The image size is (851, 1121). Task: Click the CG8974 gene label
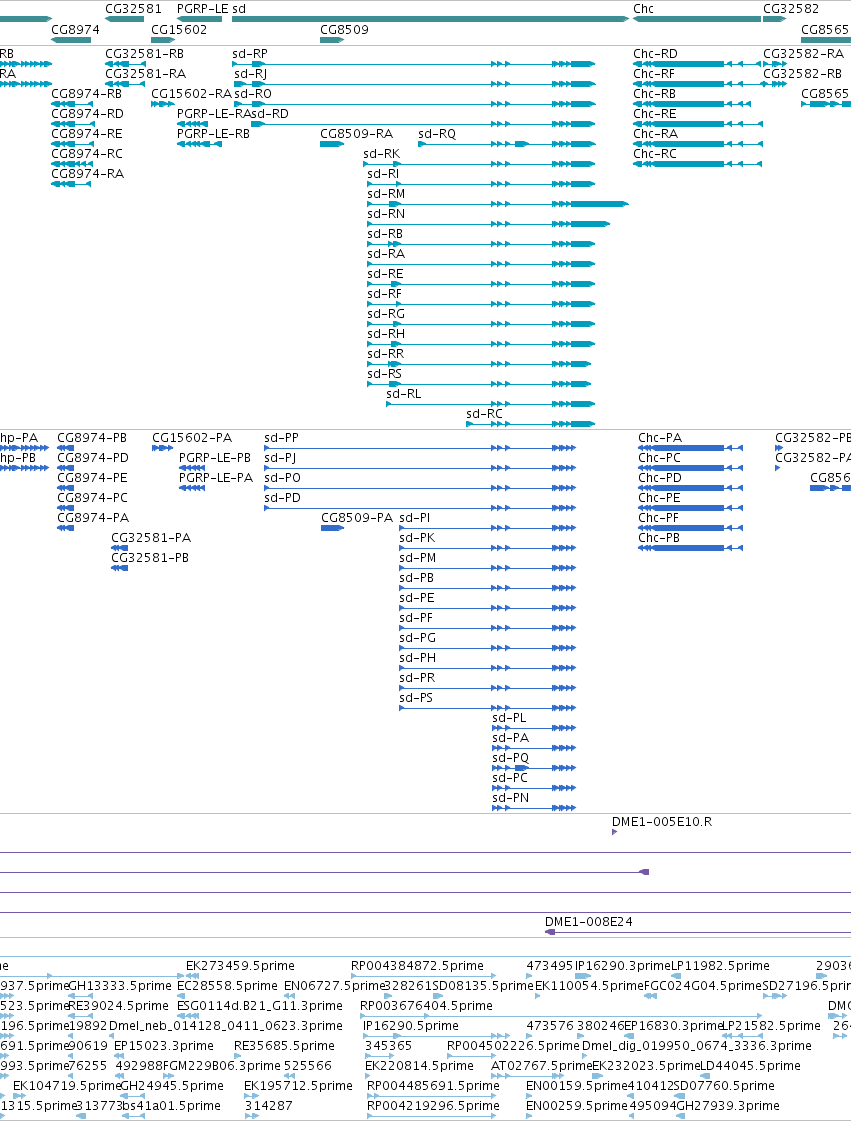75,29
